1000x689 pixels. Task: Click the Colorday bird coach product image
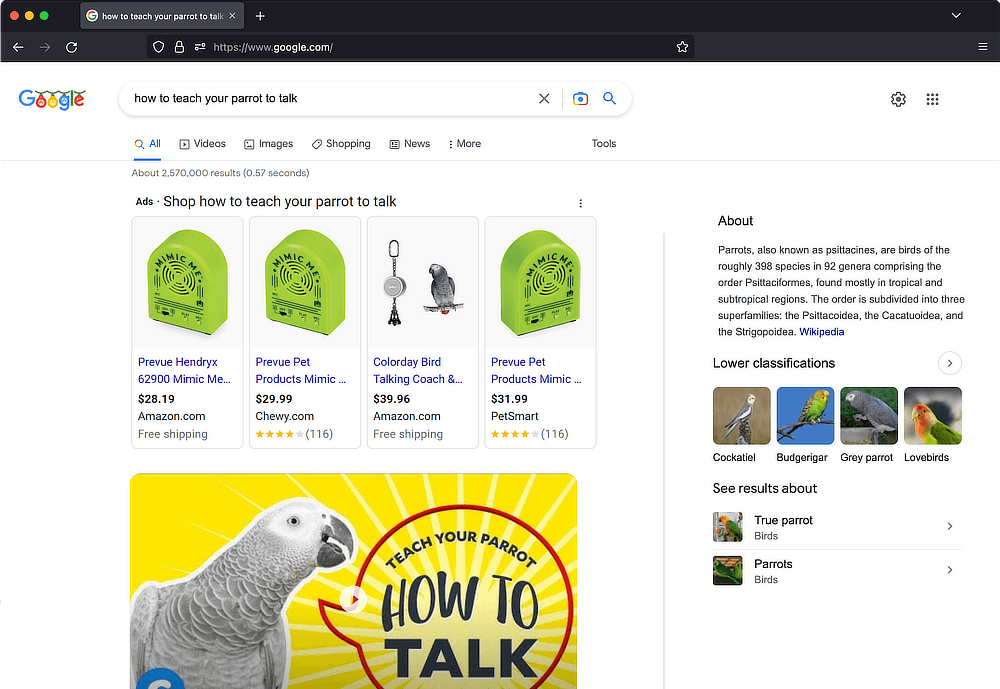click(423, 283)
